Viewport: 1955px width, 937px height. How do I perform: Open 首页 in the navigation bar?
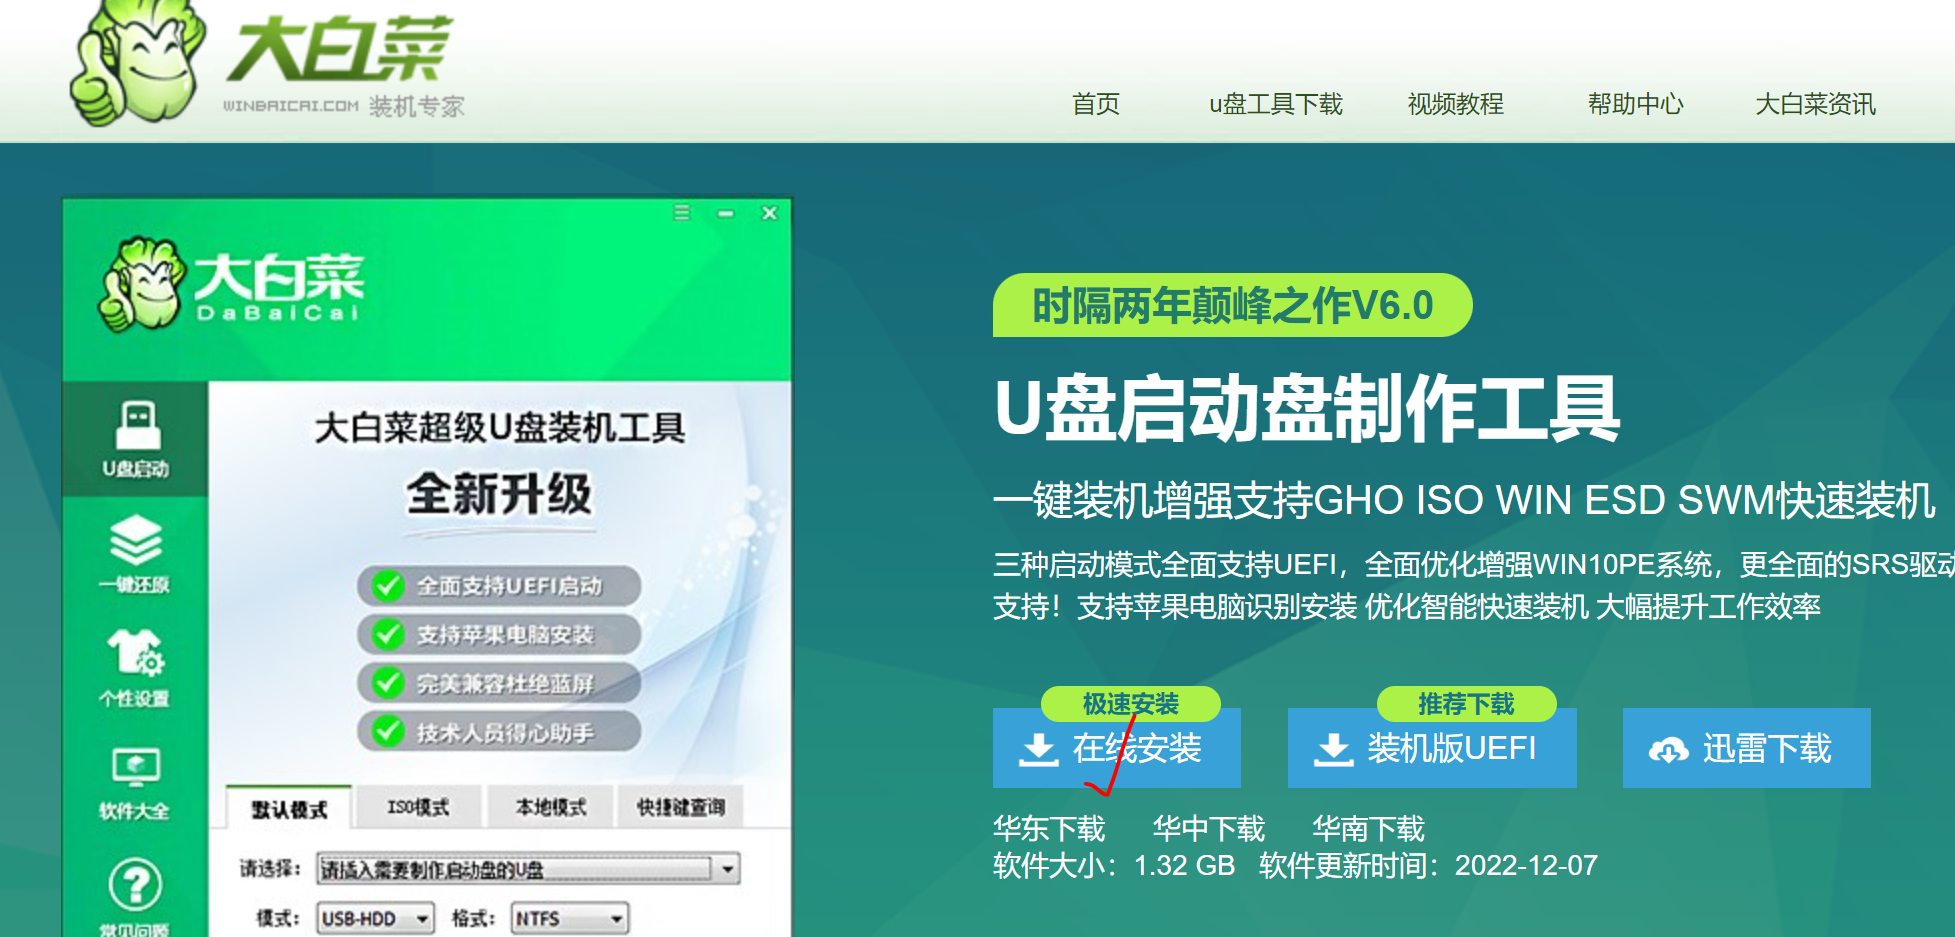[1096, 104]
